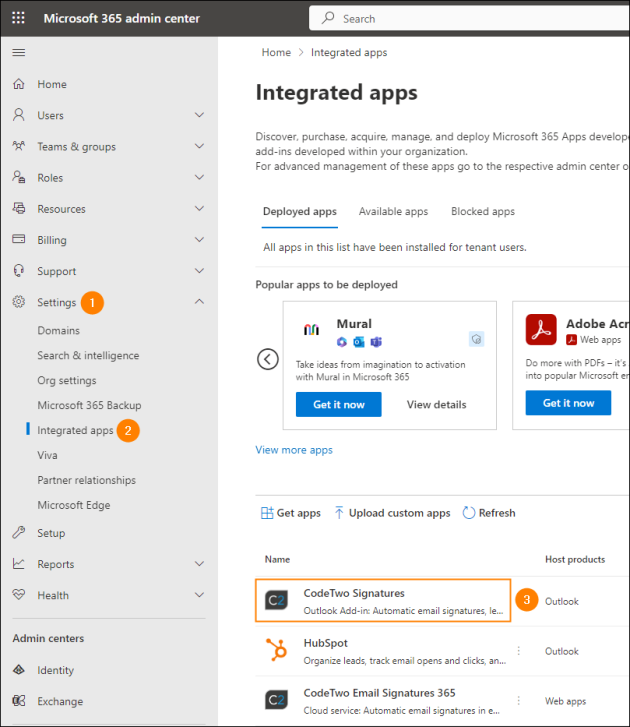630x727 pixels.
Task: Expand the Support section chevron
Action: pos(199,271)
